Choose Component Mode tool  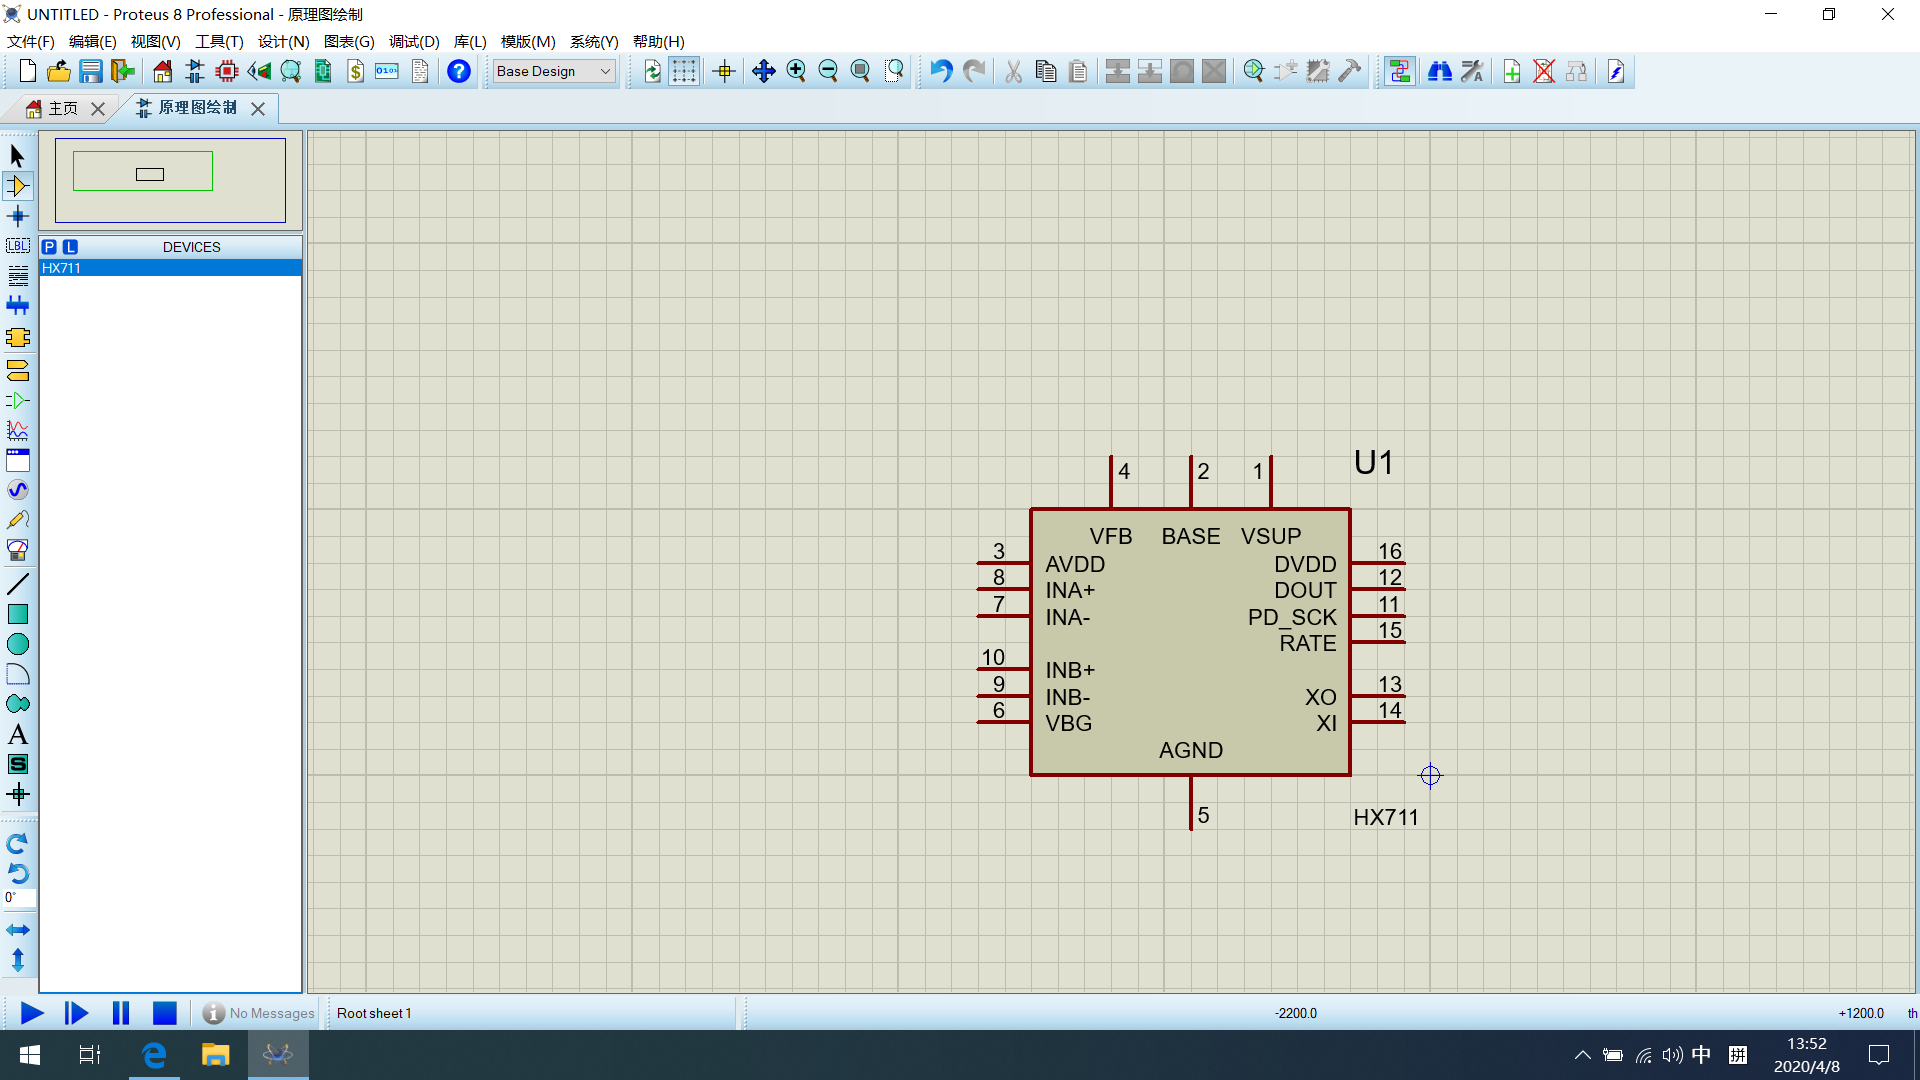pos(18,186)
